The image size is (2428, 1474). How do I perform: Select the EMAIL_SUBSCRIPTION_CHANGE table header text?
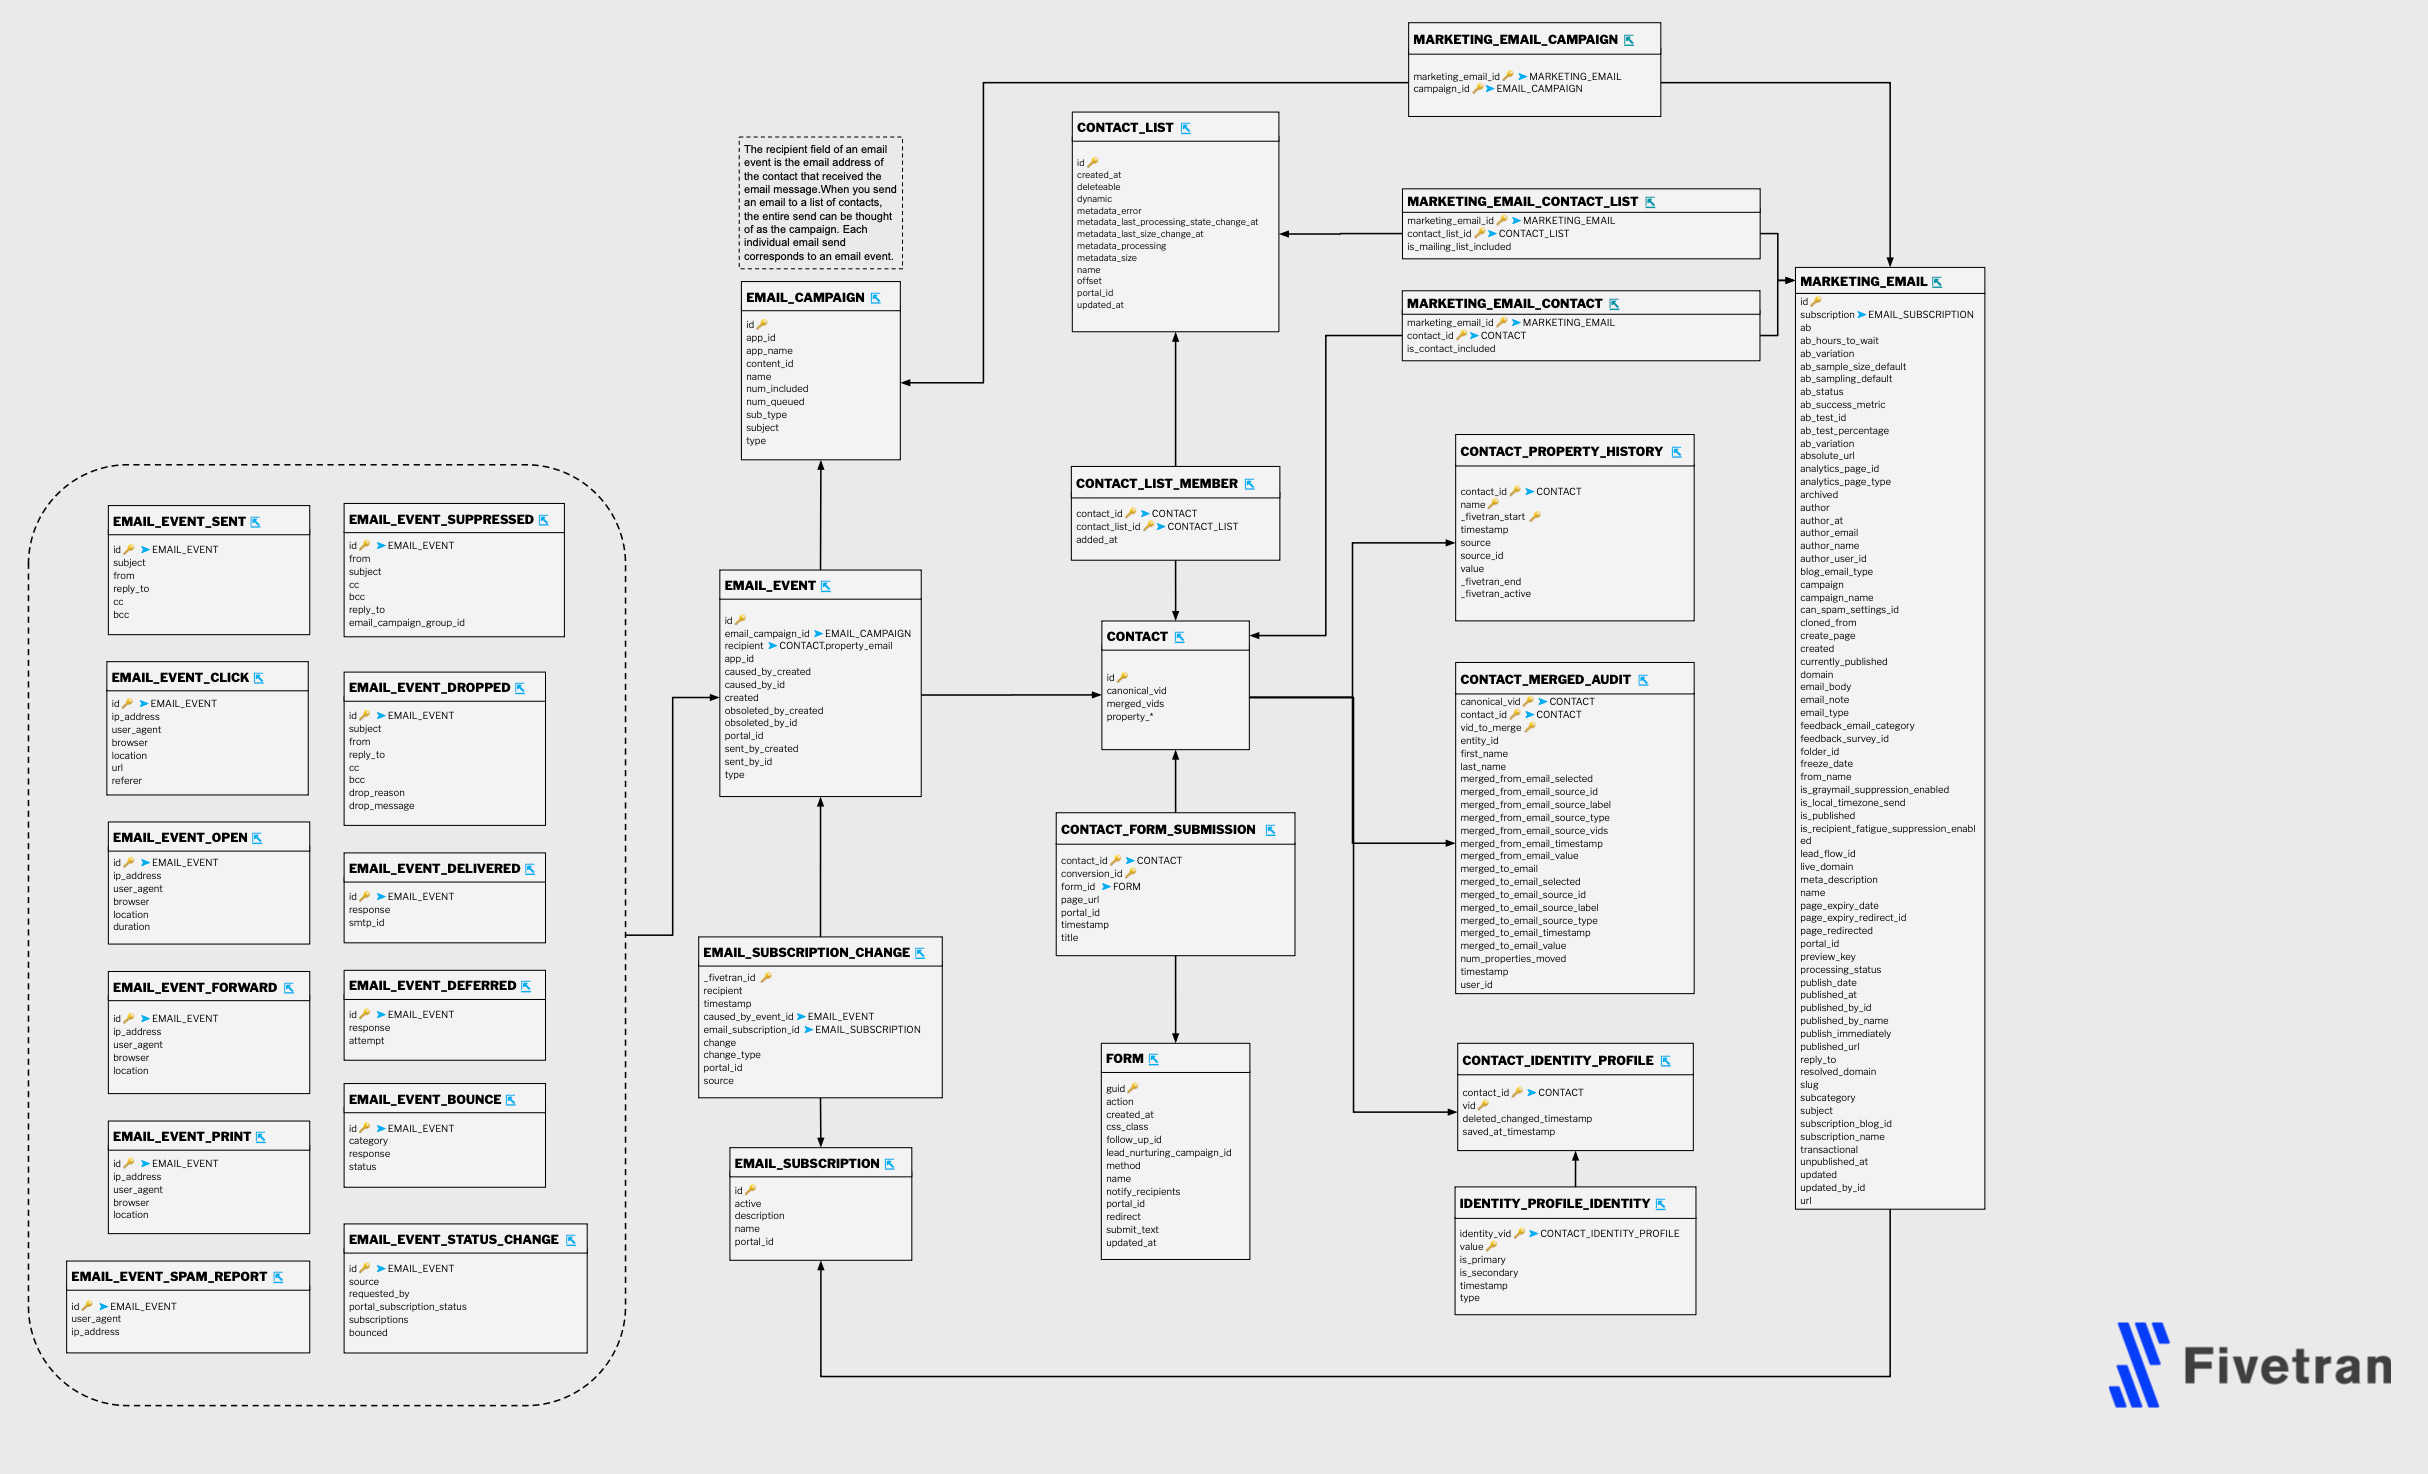click(806, 953)
